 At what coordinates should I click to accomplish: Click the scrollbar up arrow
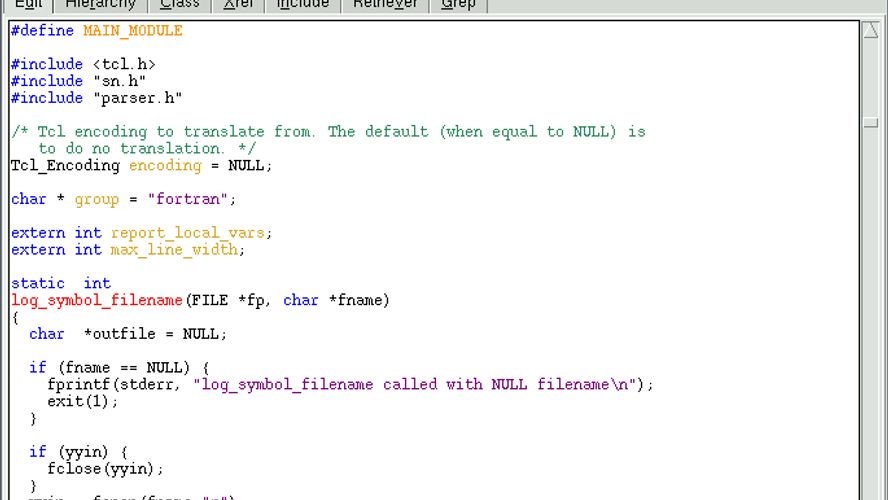pos(870,29)
